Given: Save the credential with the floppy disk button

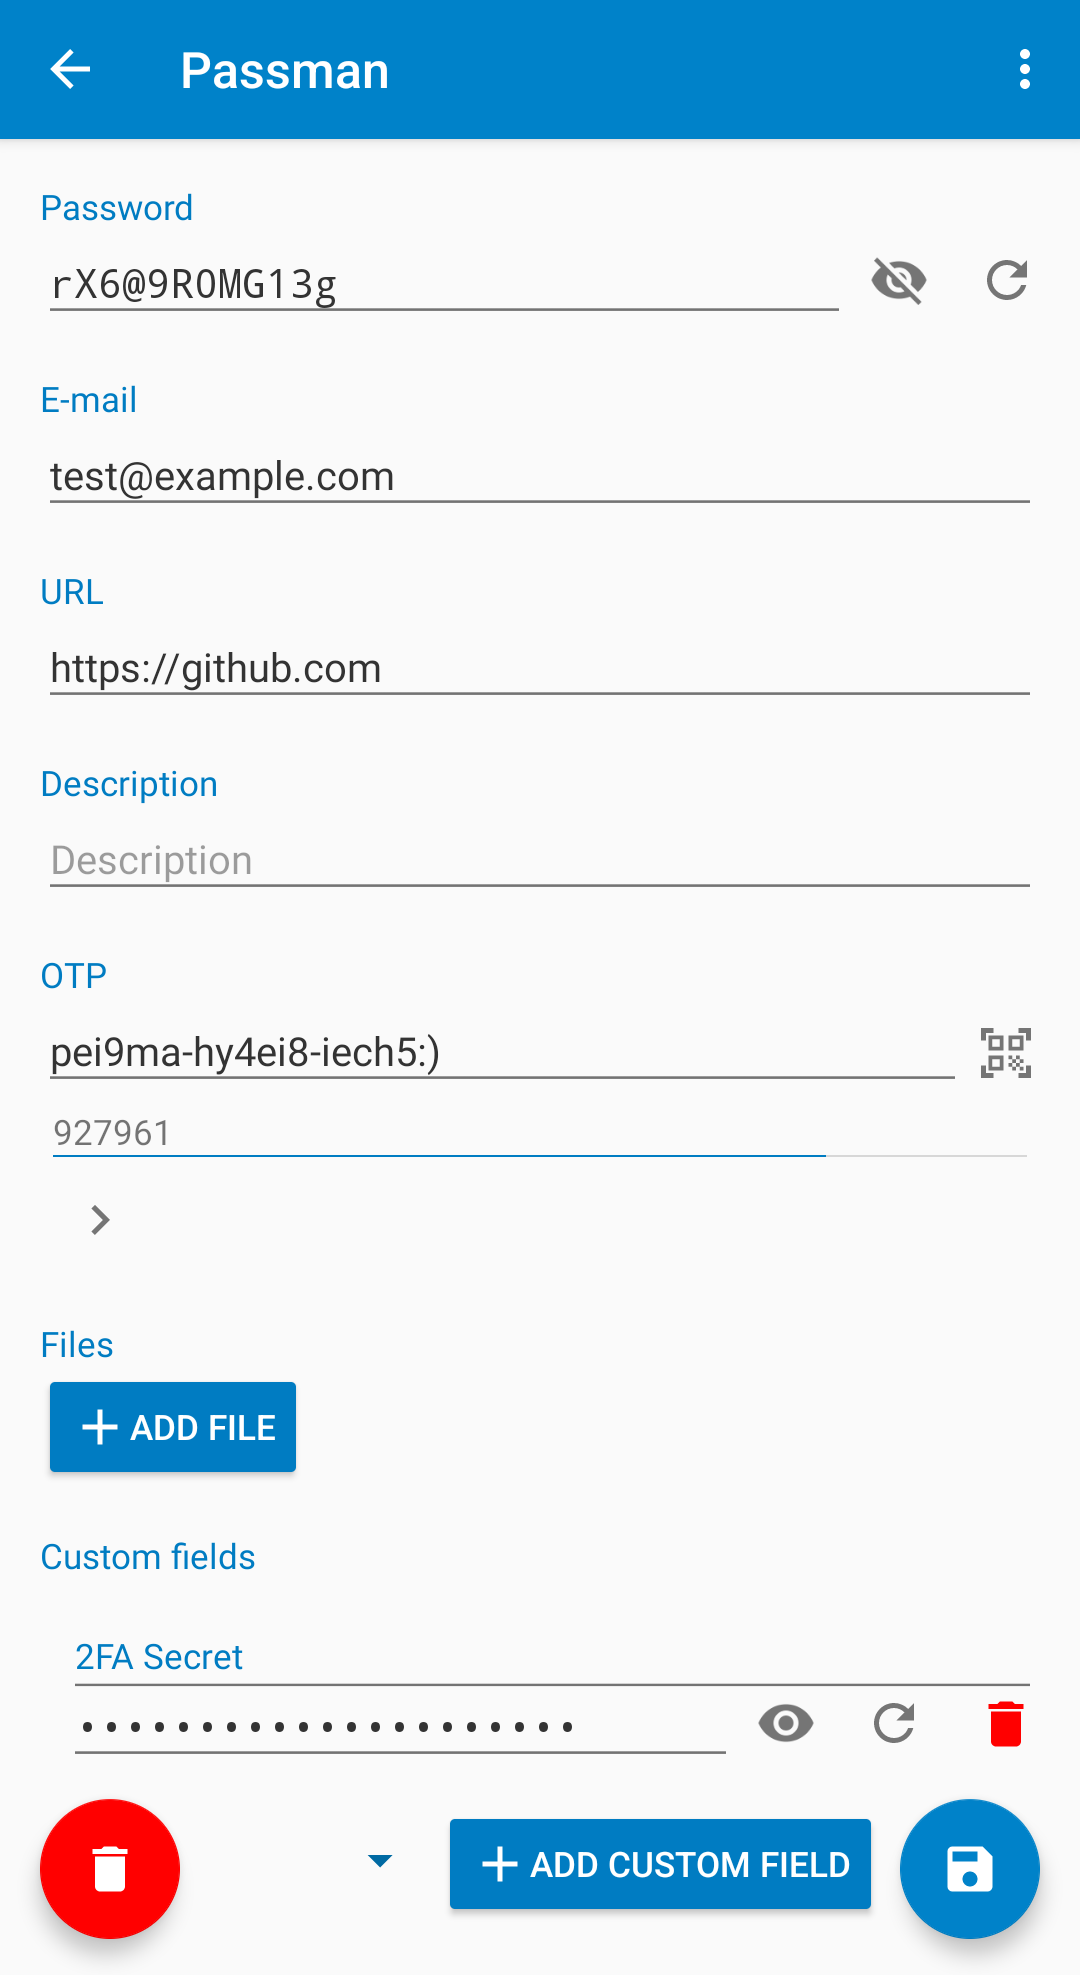Looking at the screenshot, I should click(969, 1868).
